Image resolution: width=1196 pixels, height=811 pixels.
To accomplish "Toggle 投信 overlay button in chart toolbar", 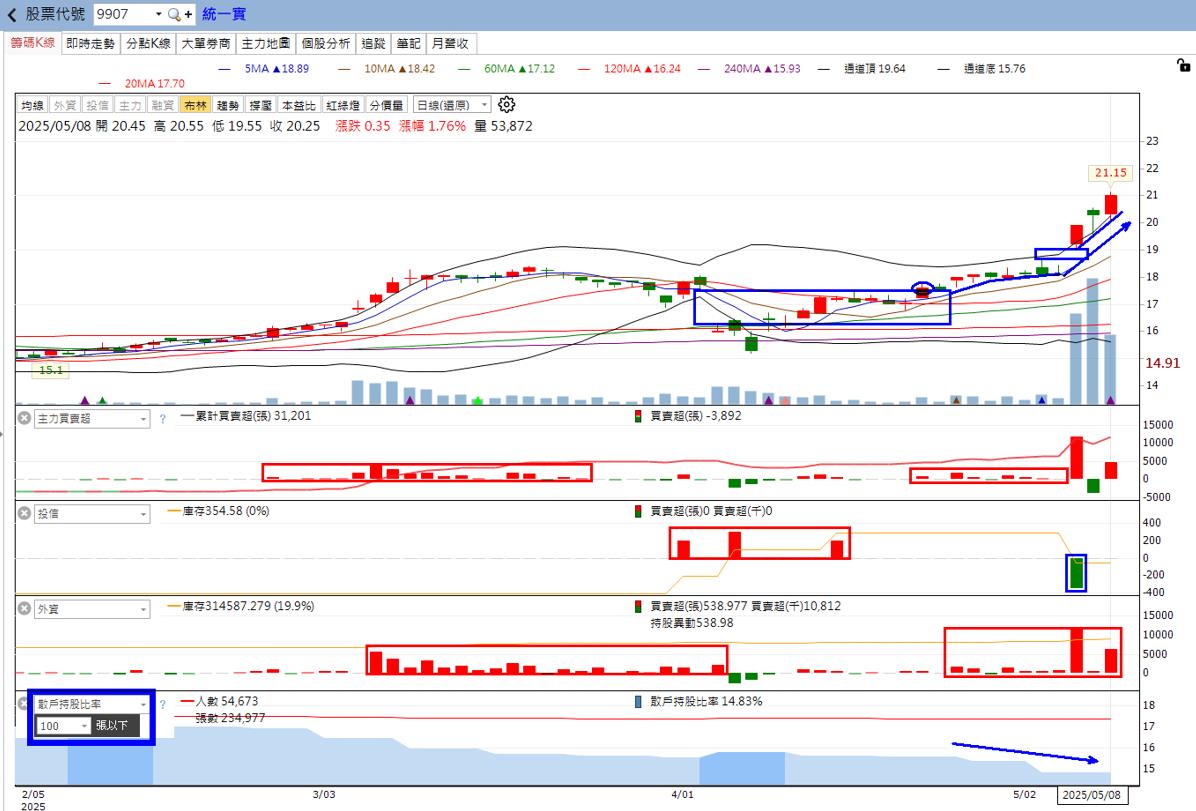I will coord(97,105).
